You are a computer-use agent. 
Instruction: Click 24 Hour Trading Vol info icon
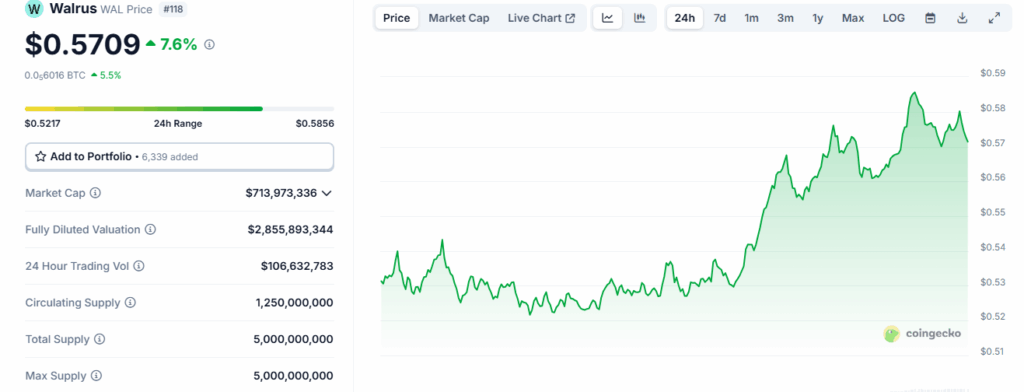pos(139,266)
